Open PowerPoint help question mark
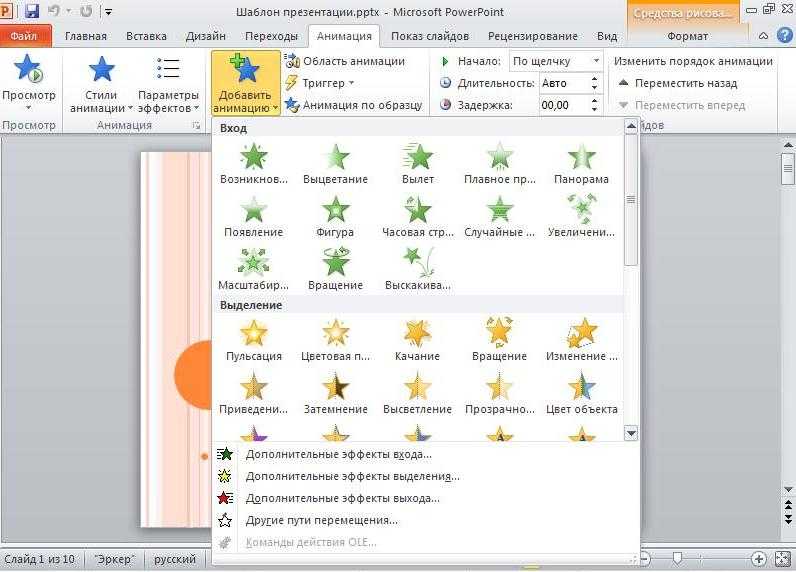This screenshot has width=796, height=572. pyautogui.click(x=785, y=36)
